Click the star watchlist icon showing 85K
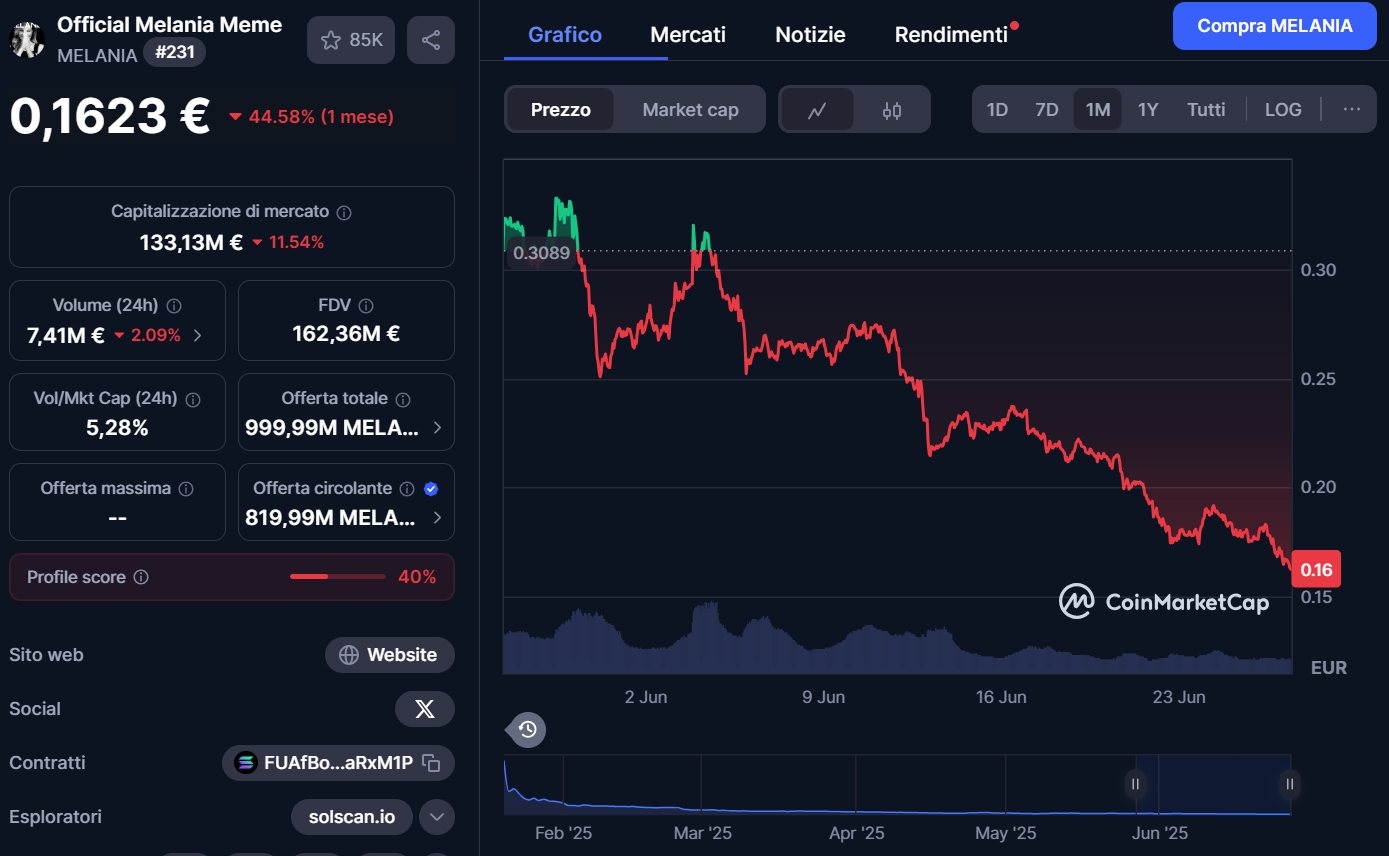The width and height of the screenshot is (1389, 856). tap(351, 40)
